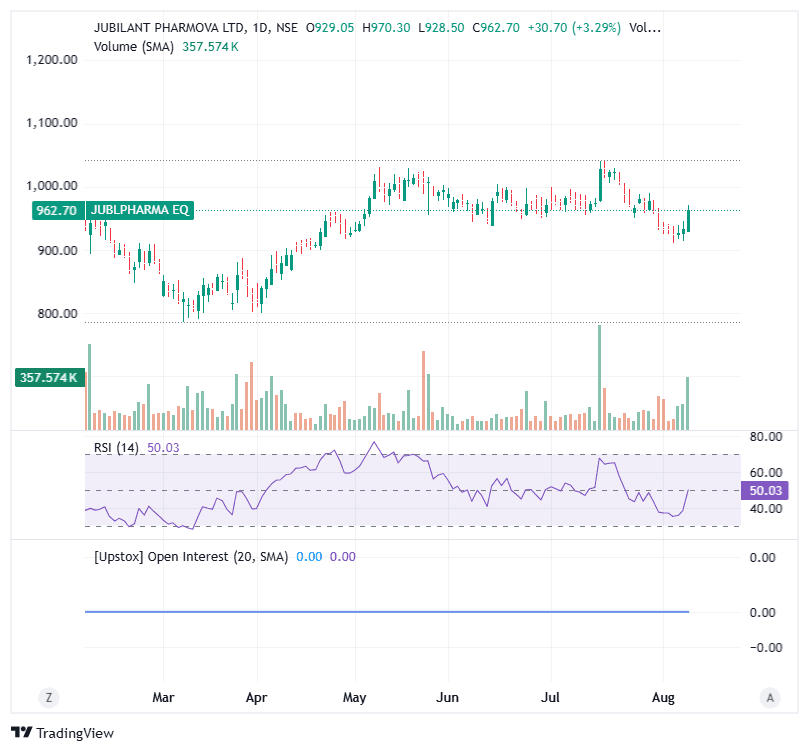Click the 1,000.00 price axis label

point(52,186)
